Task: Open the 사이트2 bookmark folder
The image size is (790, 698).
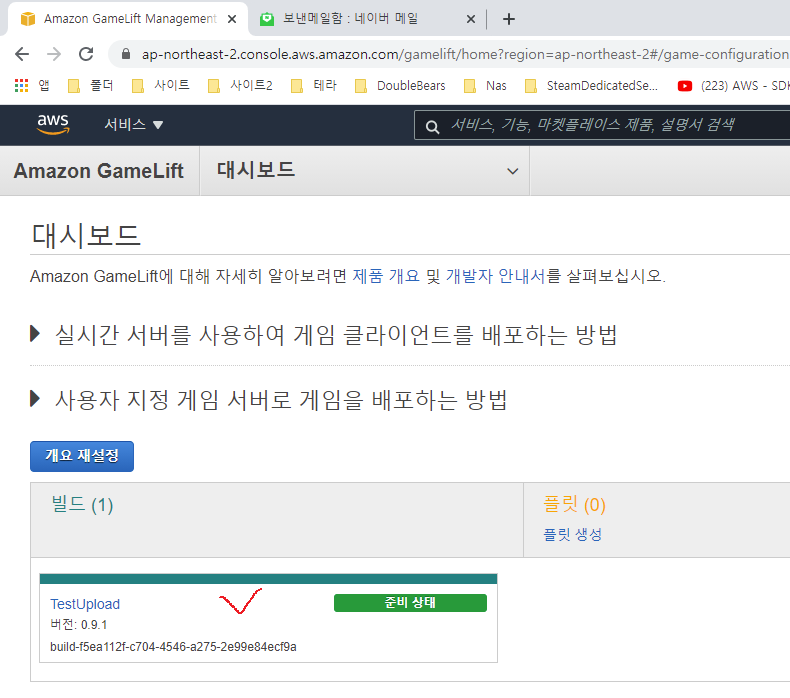Action: pos(240,86)
